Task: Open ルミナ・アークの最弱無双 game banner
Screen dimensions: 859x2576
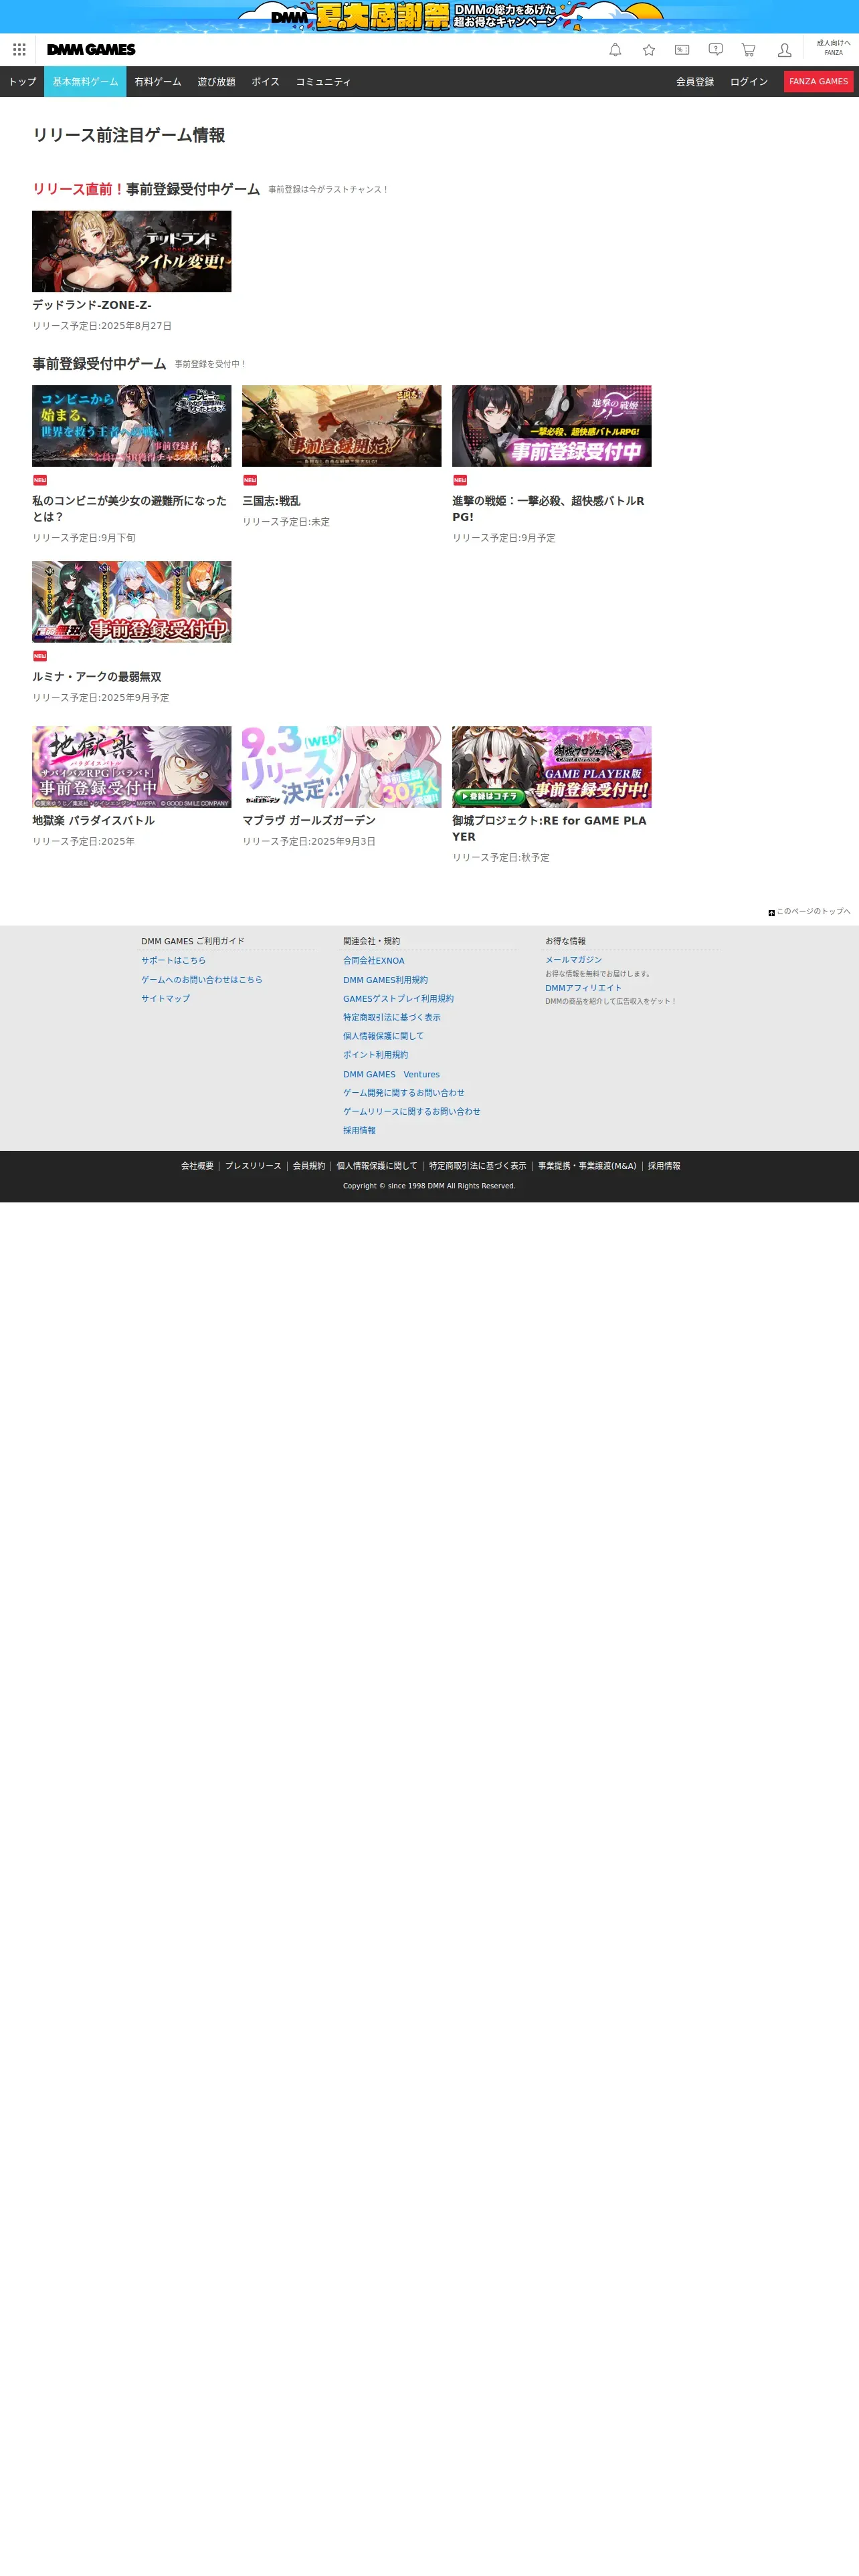Action: coord(131,602)
